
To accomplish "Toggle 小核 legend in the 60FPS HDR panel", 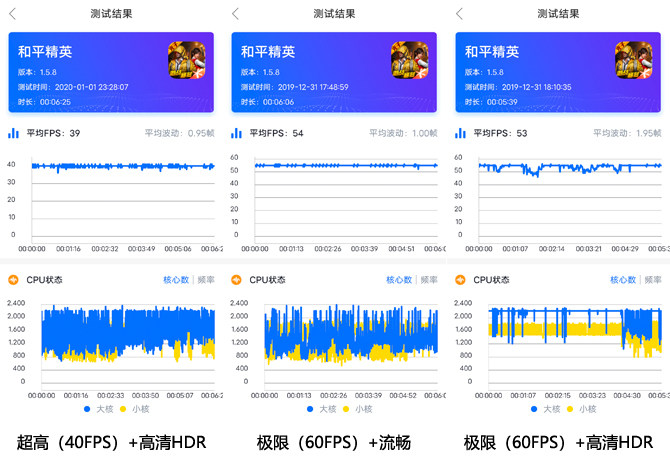I will point(582,409).
